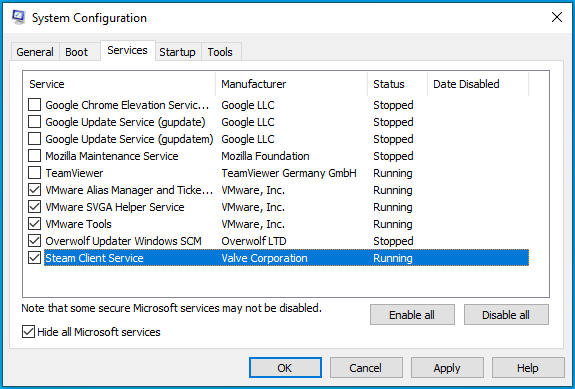
Task: Select the VMware SVGA Helper Service name
Action: point(115,207)
